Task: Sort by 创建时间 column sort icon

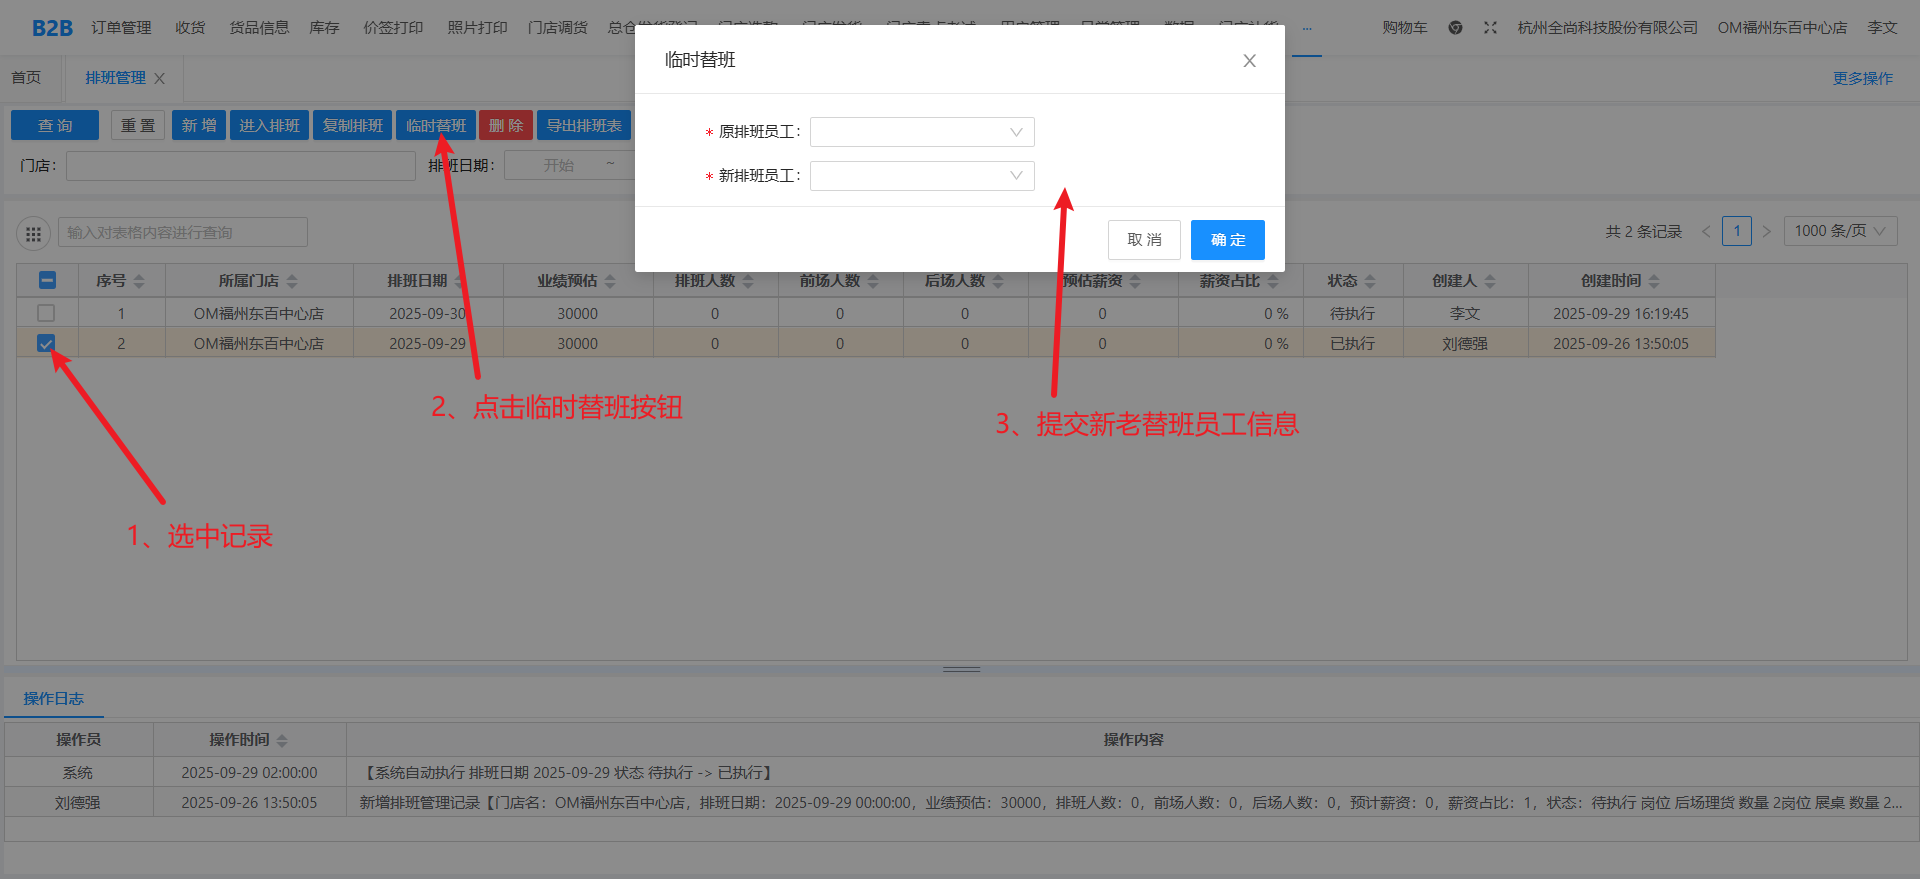Action: (1654, 282)
